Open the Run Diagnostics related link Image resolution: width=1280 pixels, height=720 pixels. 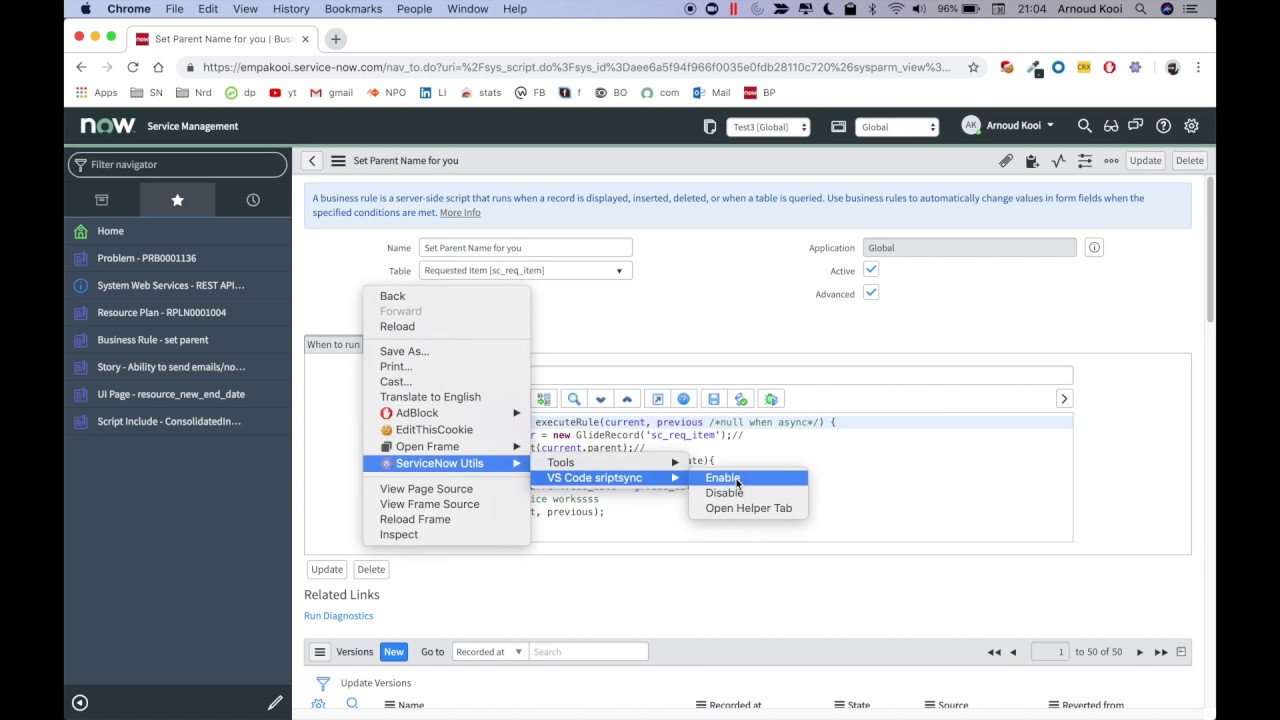pyautogui.click(x=339, y=616)
